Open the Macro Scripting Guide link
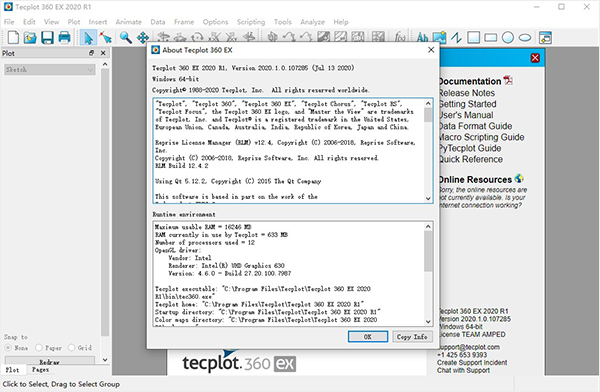600x392 pixels. [481, 137]
